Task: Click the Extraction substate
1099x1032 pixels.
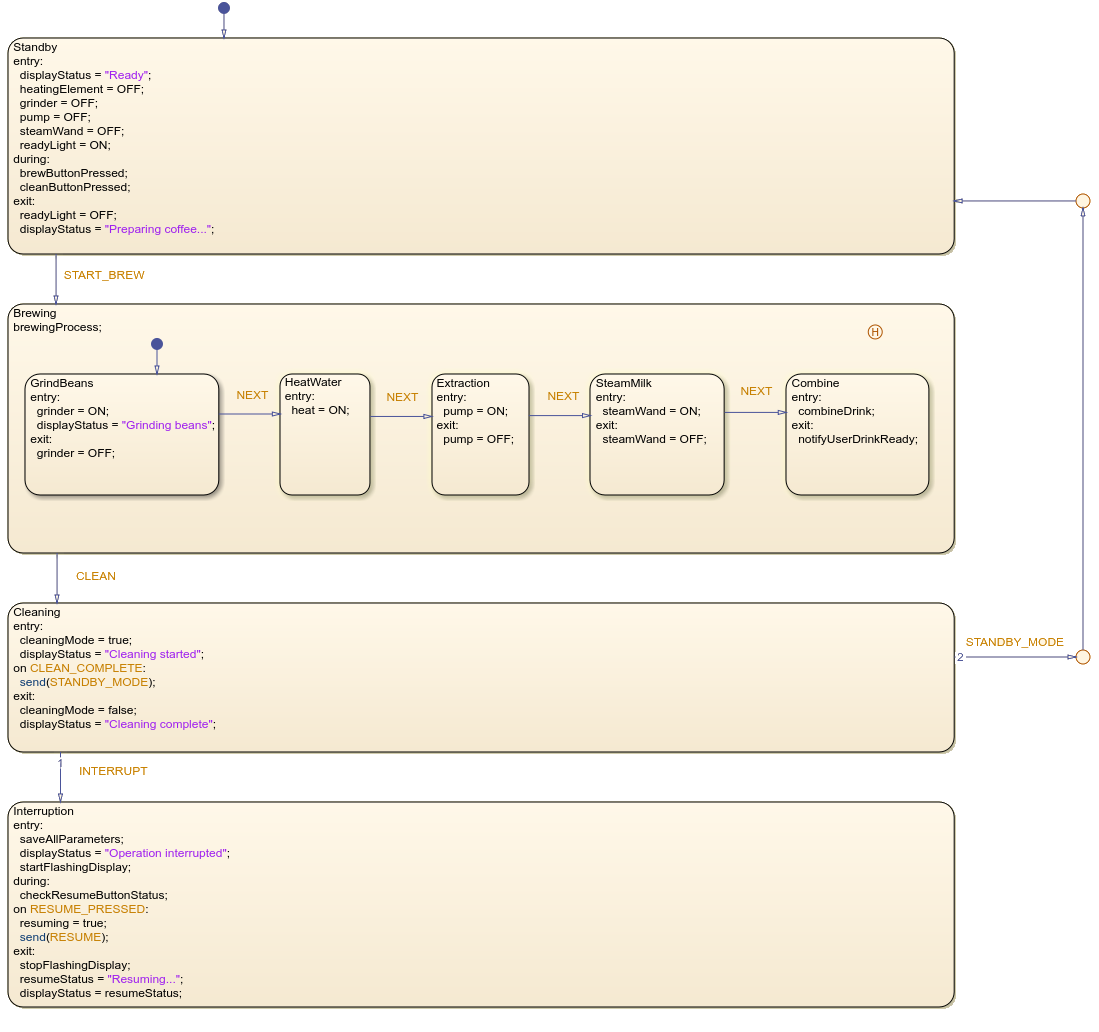Action: 480,435
